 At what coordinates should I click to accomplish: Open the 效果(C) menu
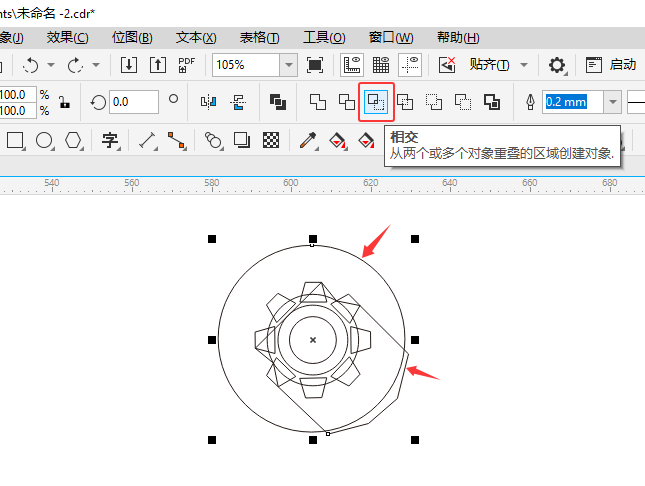tap(67, 38)
